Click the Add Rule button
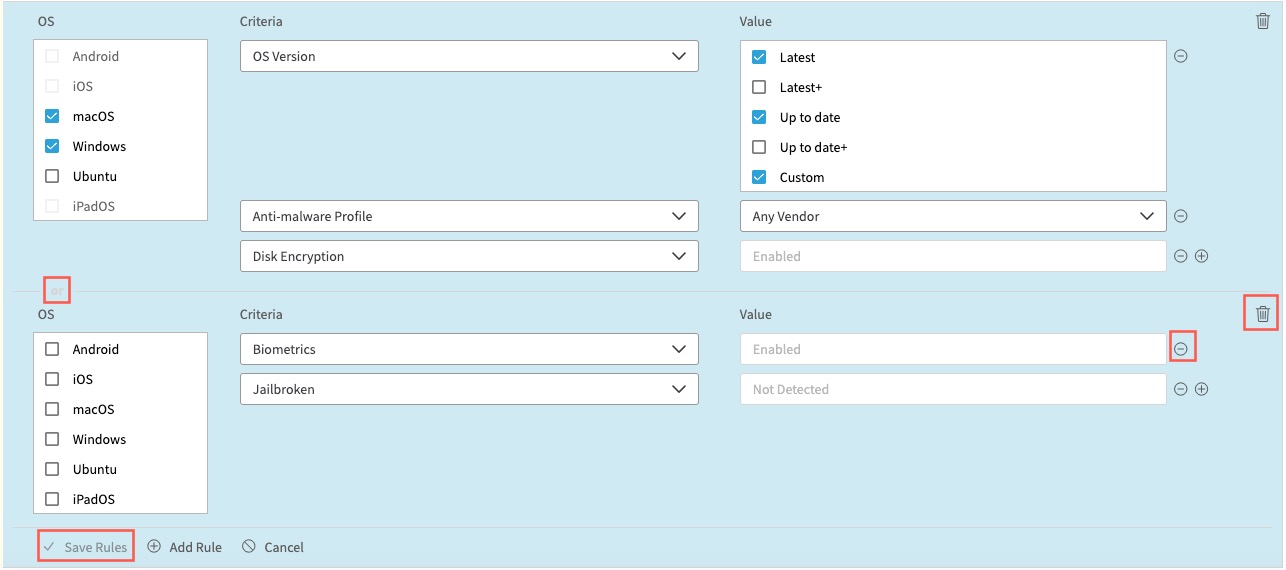 [185, 547]
